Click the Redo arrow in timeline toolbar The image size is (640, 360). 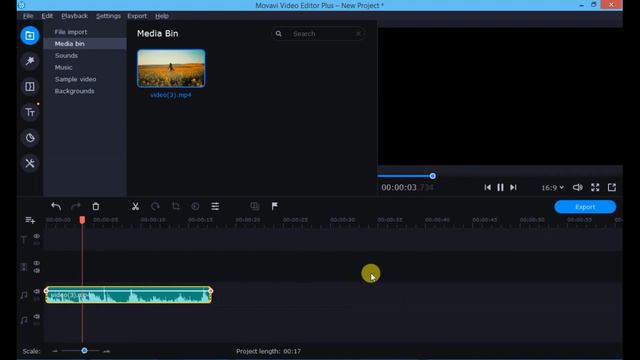click(x=76, y=207)
